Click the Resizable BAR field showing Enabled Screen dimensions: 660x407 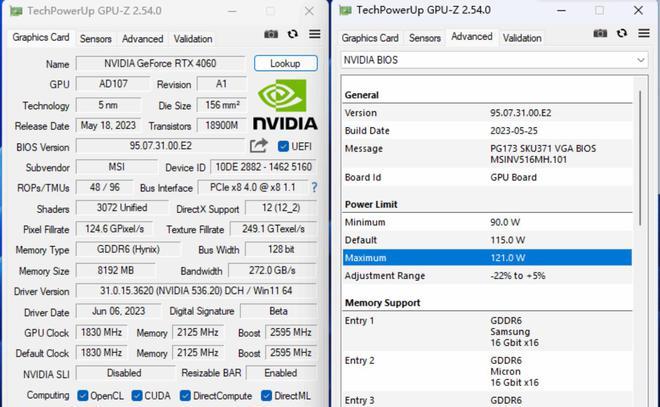pos(281,373)
